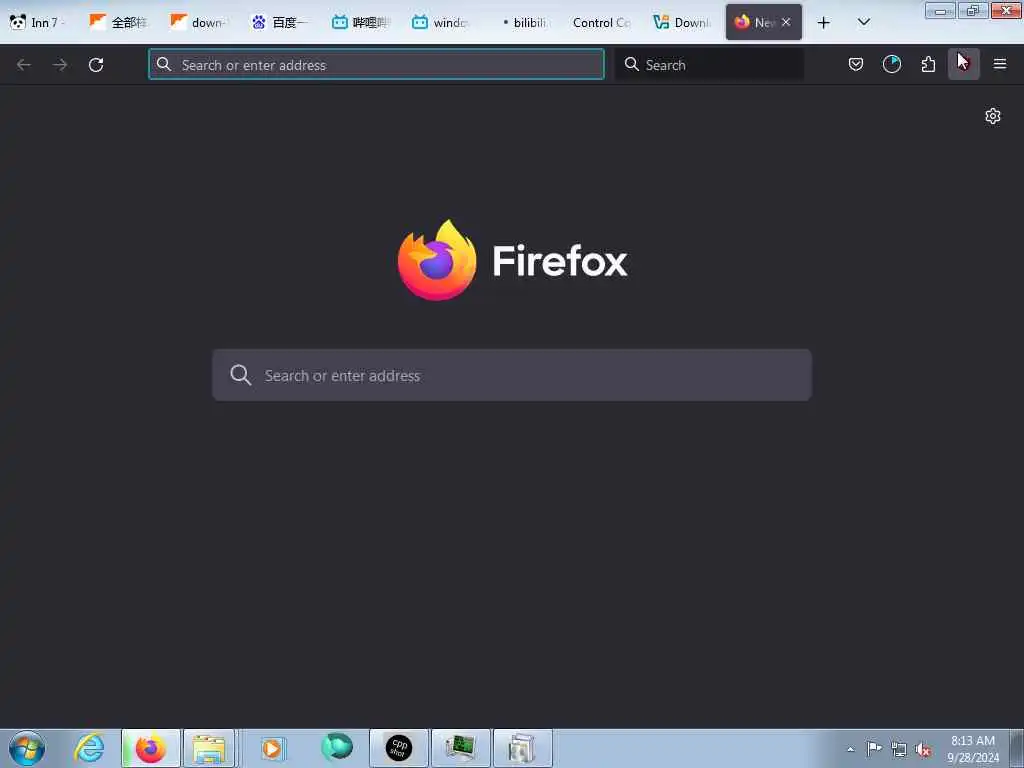The height and width of the screenshot is (768, 1024).
Task: Focus the center page search field
Action: click(512, 375)
